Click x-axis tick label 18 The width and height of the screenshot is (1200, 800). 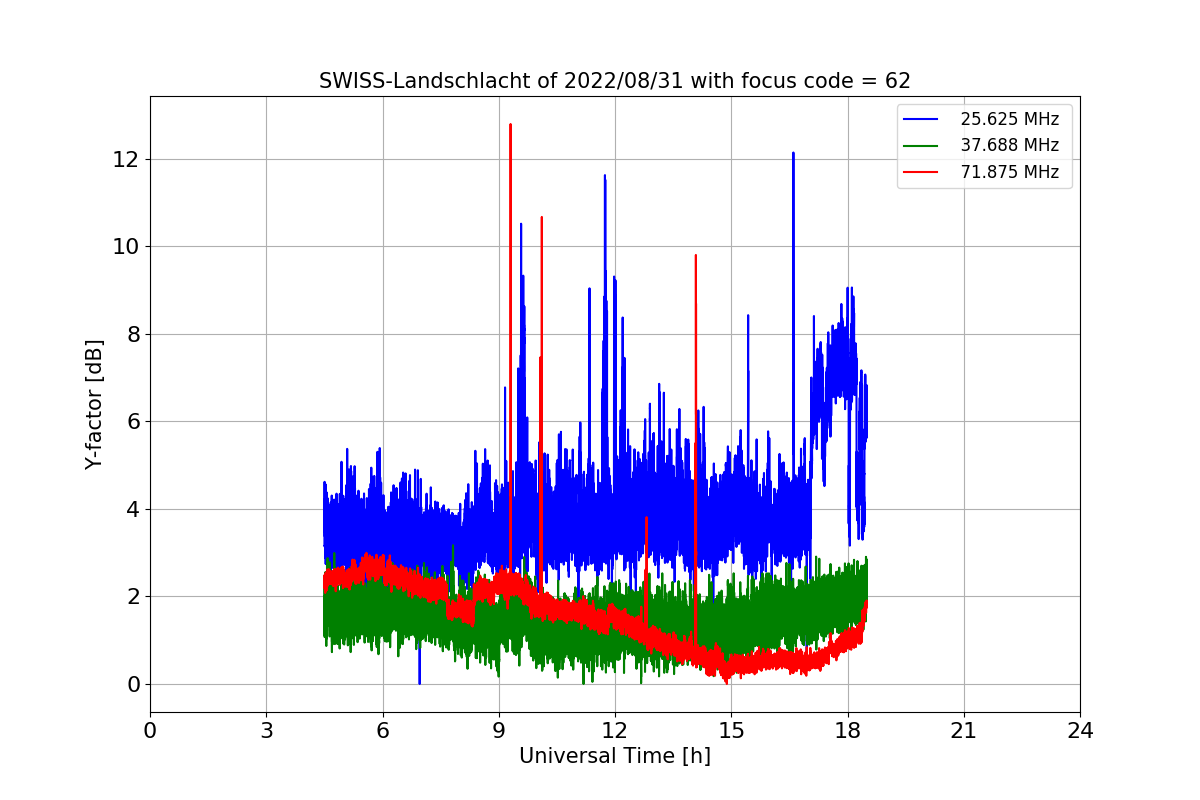[x=848, y=731]
